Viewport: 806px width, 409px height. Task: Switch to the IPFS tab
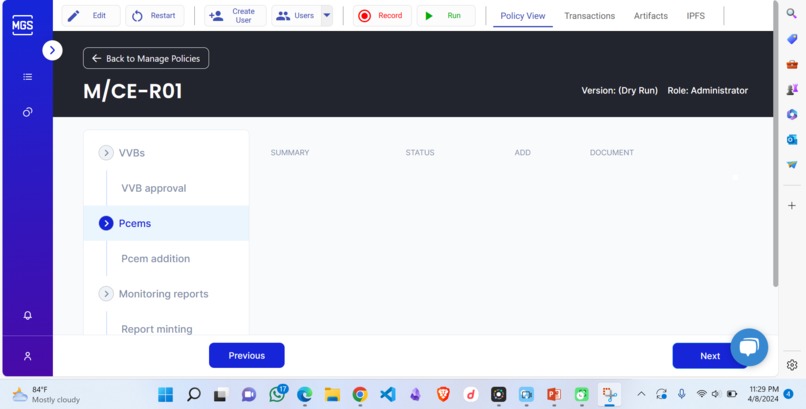(x=695, y=16)
